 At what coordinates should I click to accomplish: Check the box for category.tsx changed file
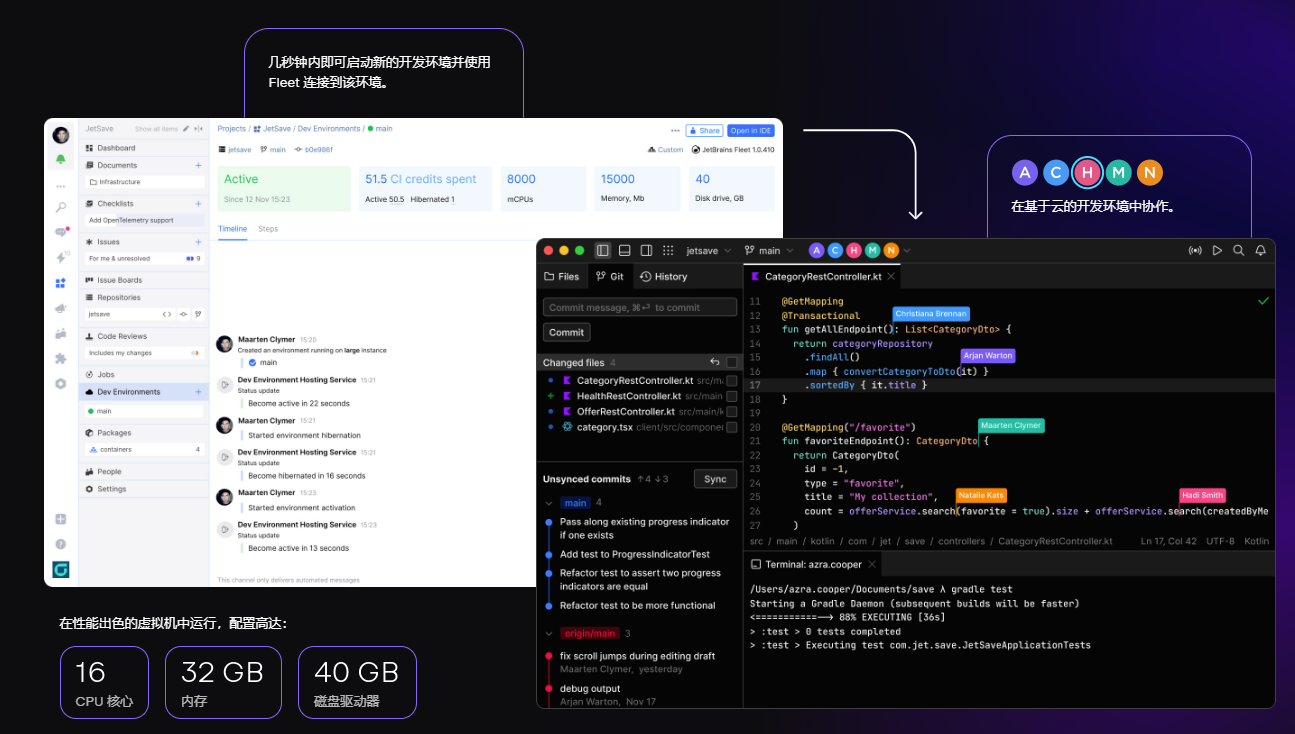click(732, 427)
